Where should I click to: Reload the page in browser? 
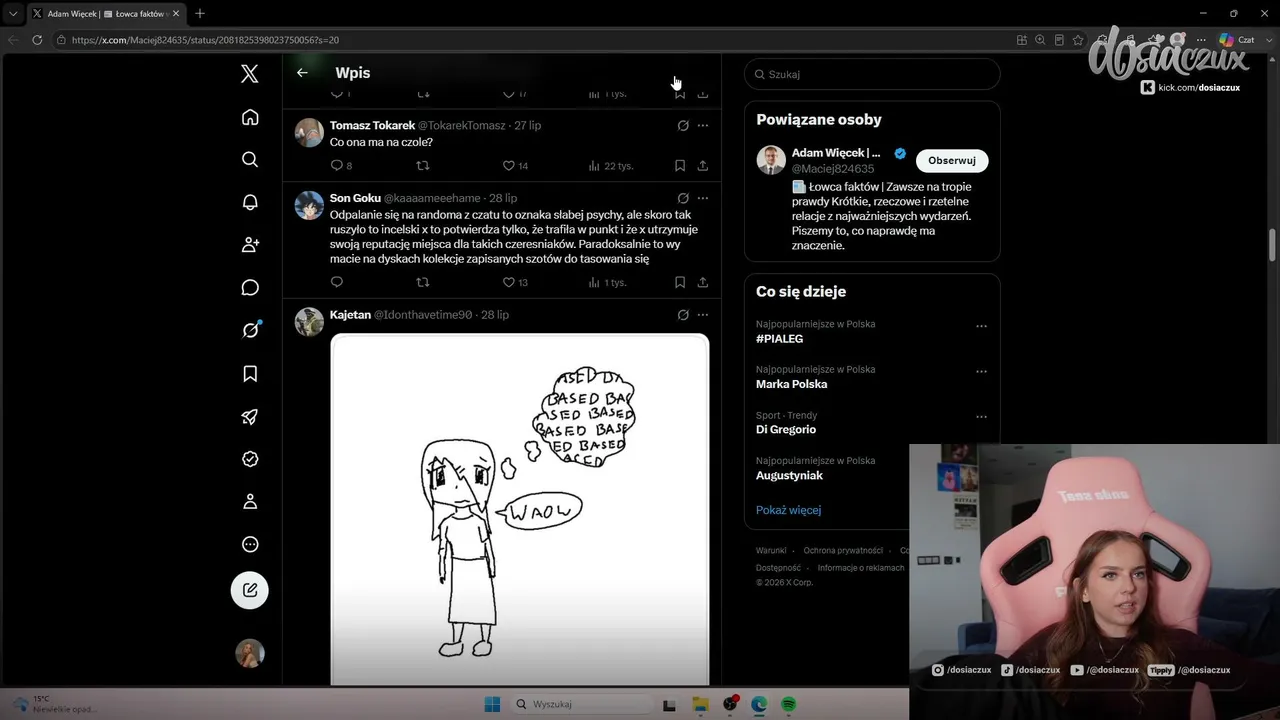37,40
